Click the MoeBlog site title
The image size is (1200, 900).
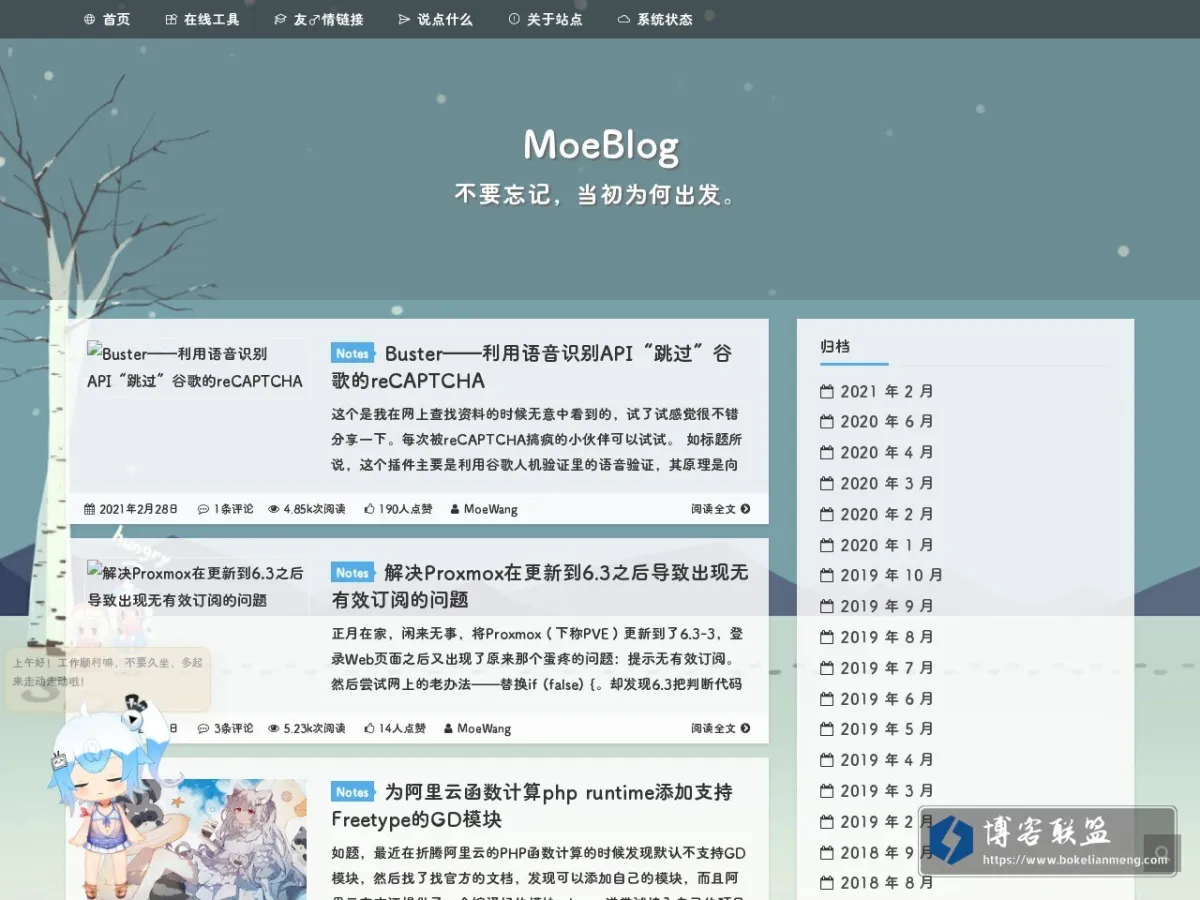[601, 146]
